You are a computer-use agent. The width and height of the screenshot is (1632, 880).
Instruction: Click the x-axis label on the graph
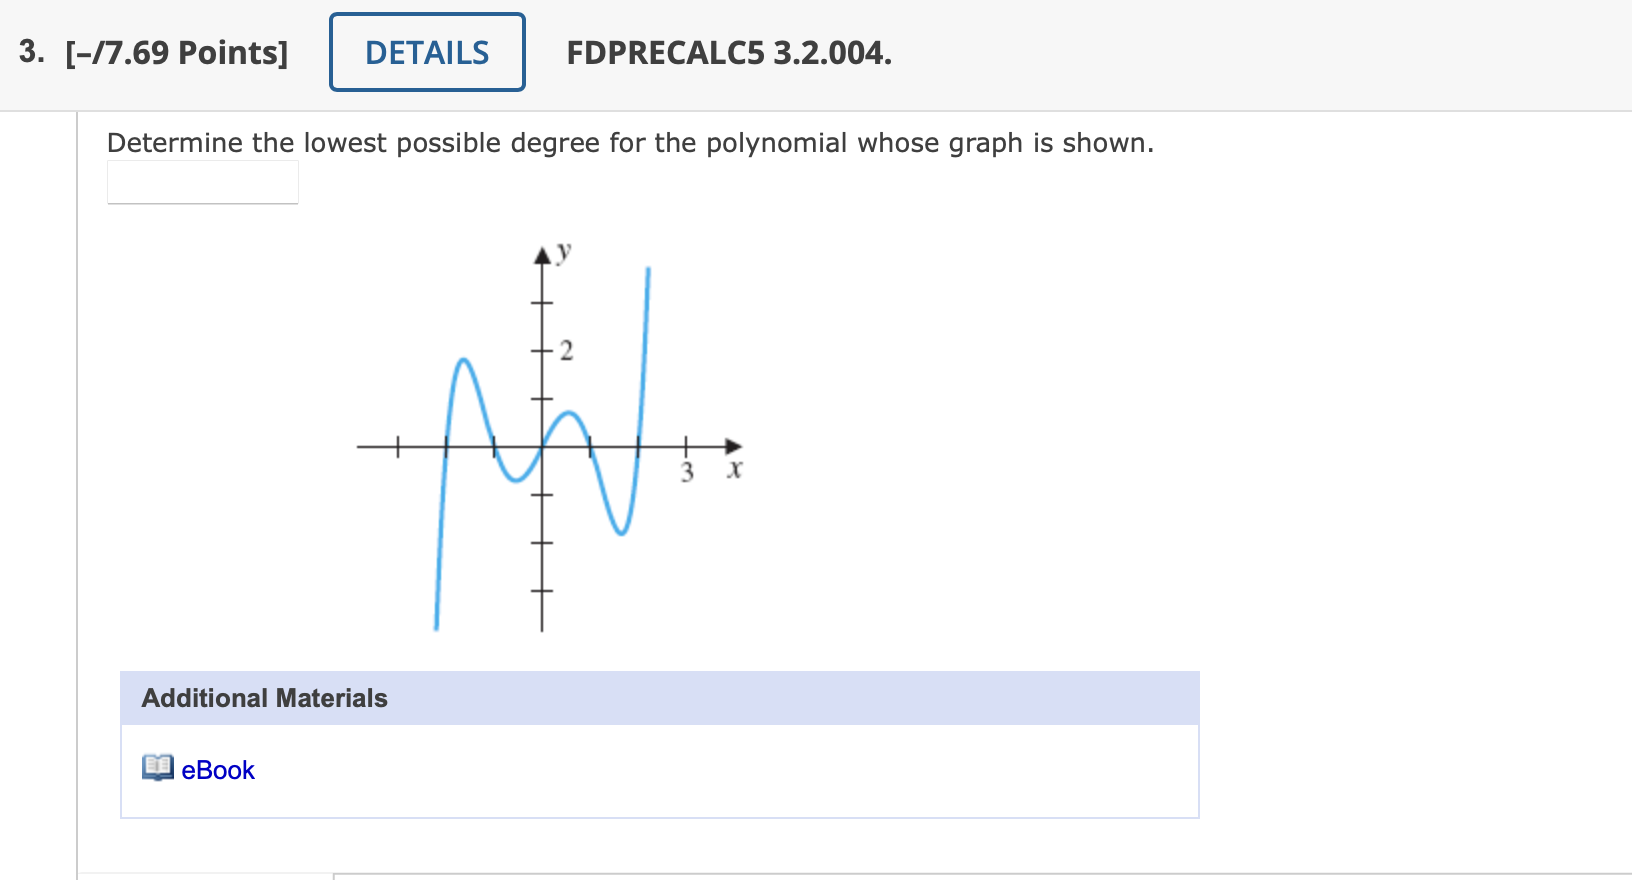click(x=734, y=470)
